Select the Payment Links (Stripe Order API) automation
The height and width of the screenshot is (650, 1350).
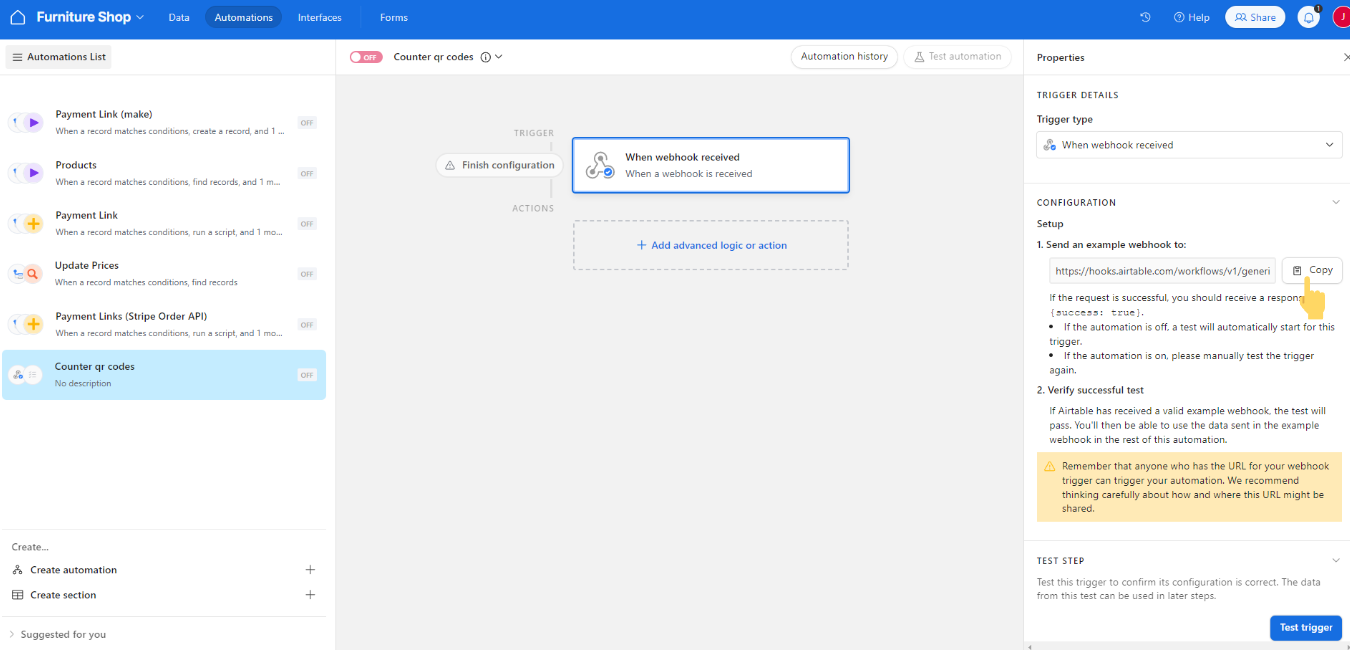pyautogui.click(x=164, y=324)
